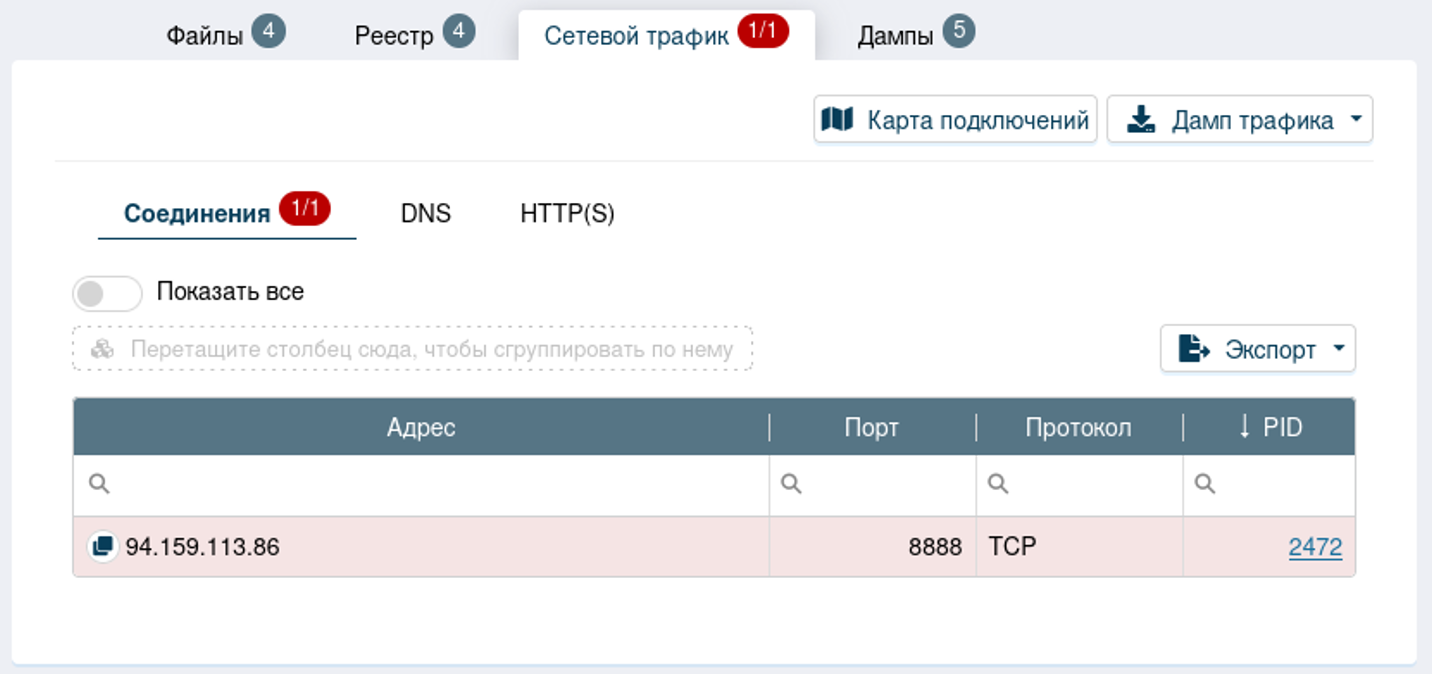Expand the Экспорт dropdown arrow
Screen dimensions: 1432x674
coord(1339,349)
